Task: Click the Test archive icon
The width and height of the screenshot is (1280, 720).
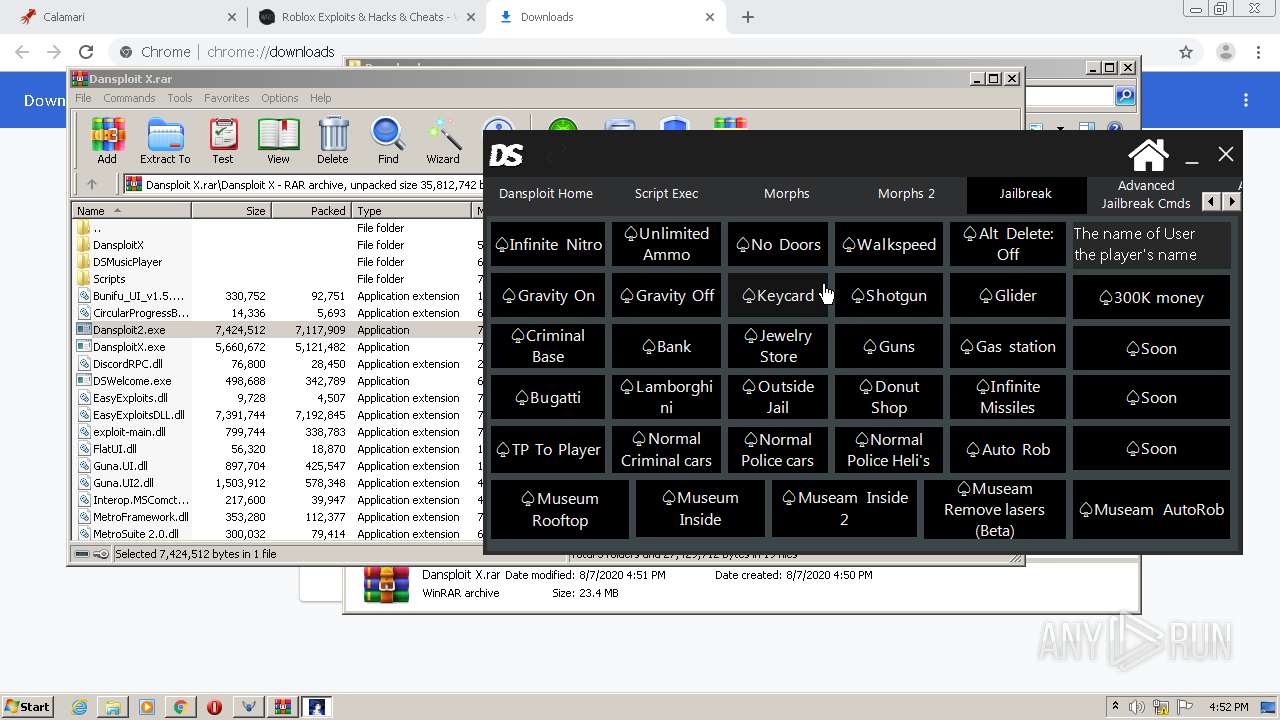Action: [223, 141]
